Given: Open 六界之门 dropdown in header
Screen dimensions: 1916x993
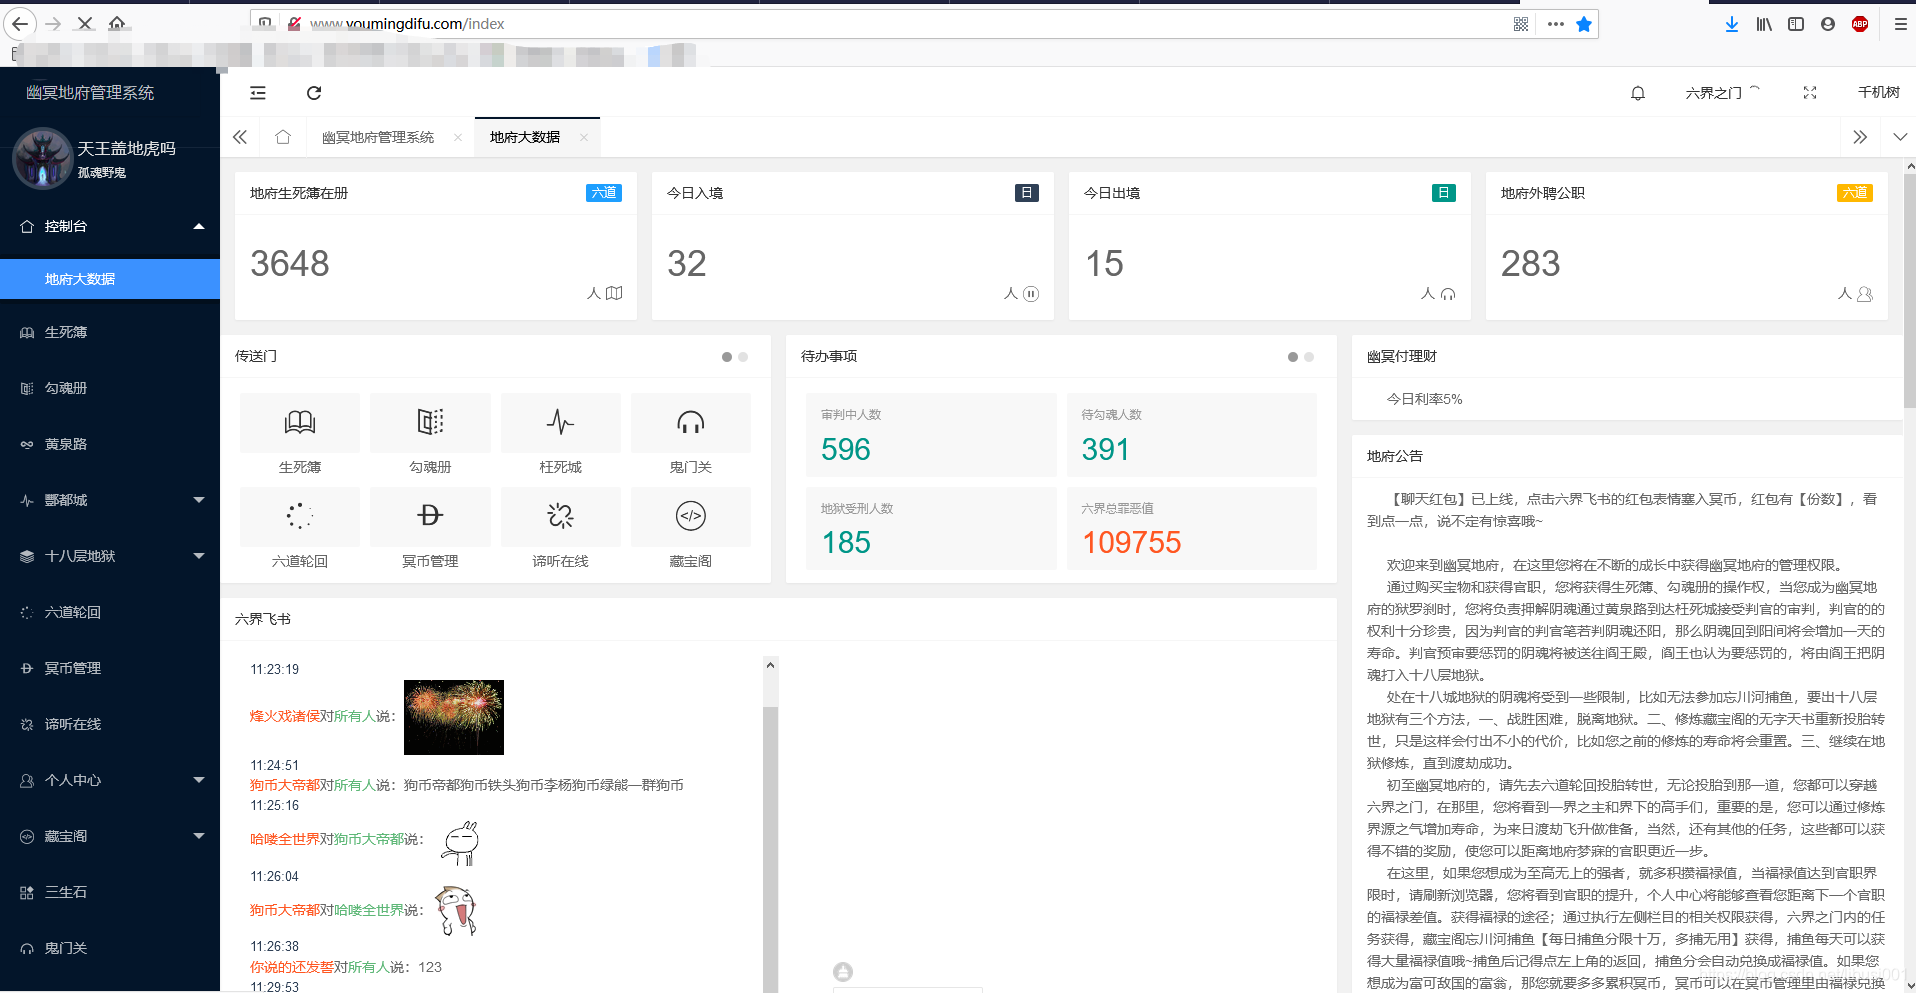Looking at the screenshot, I should pos(1722,93).
